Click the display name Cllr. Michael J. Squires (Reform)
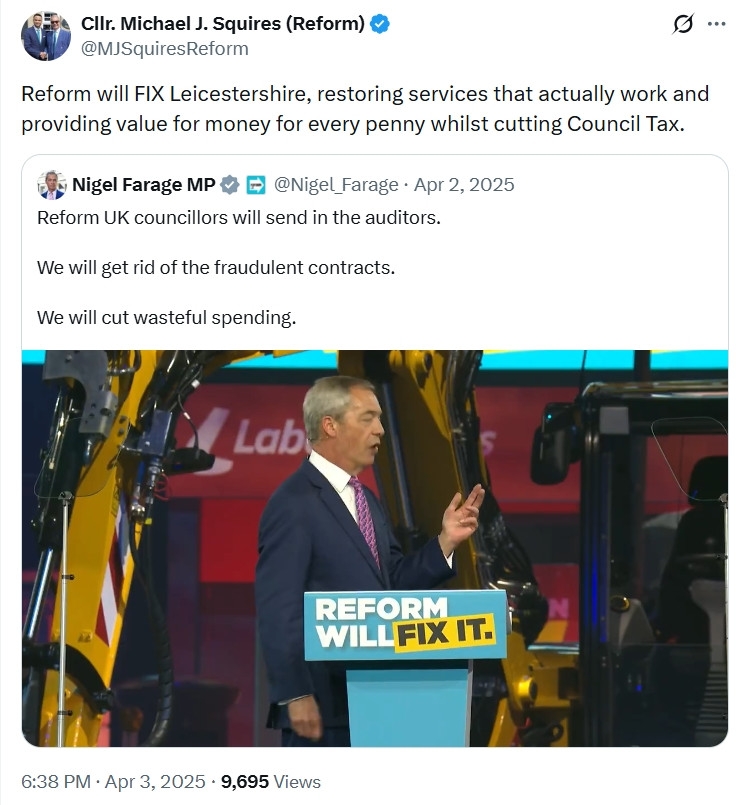 point(223,24)
